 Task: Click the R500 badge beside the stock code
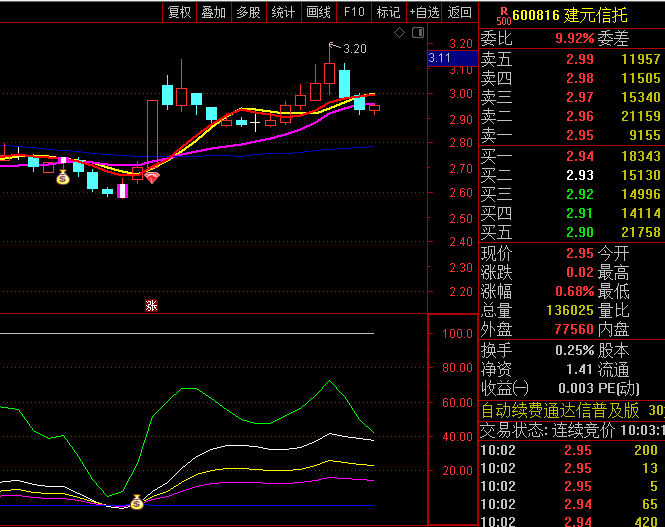(x=503, y=14)
